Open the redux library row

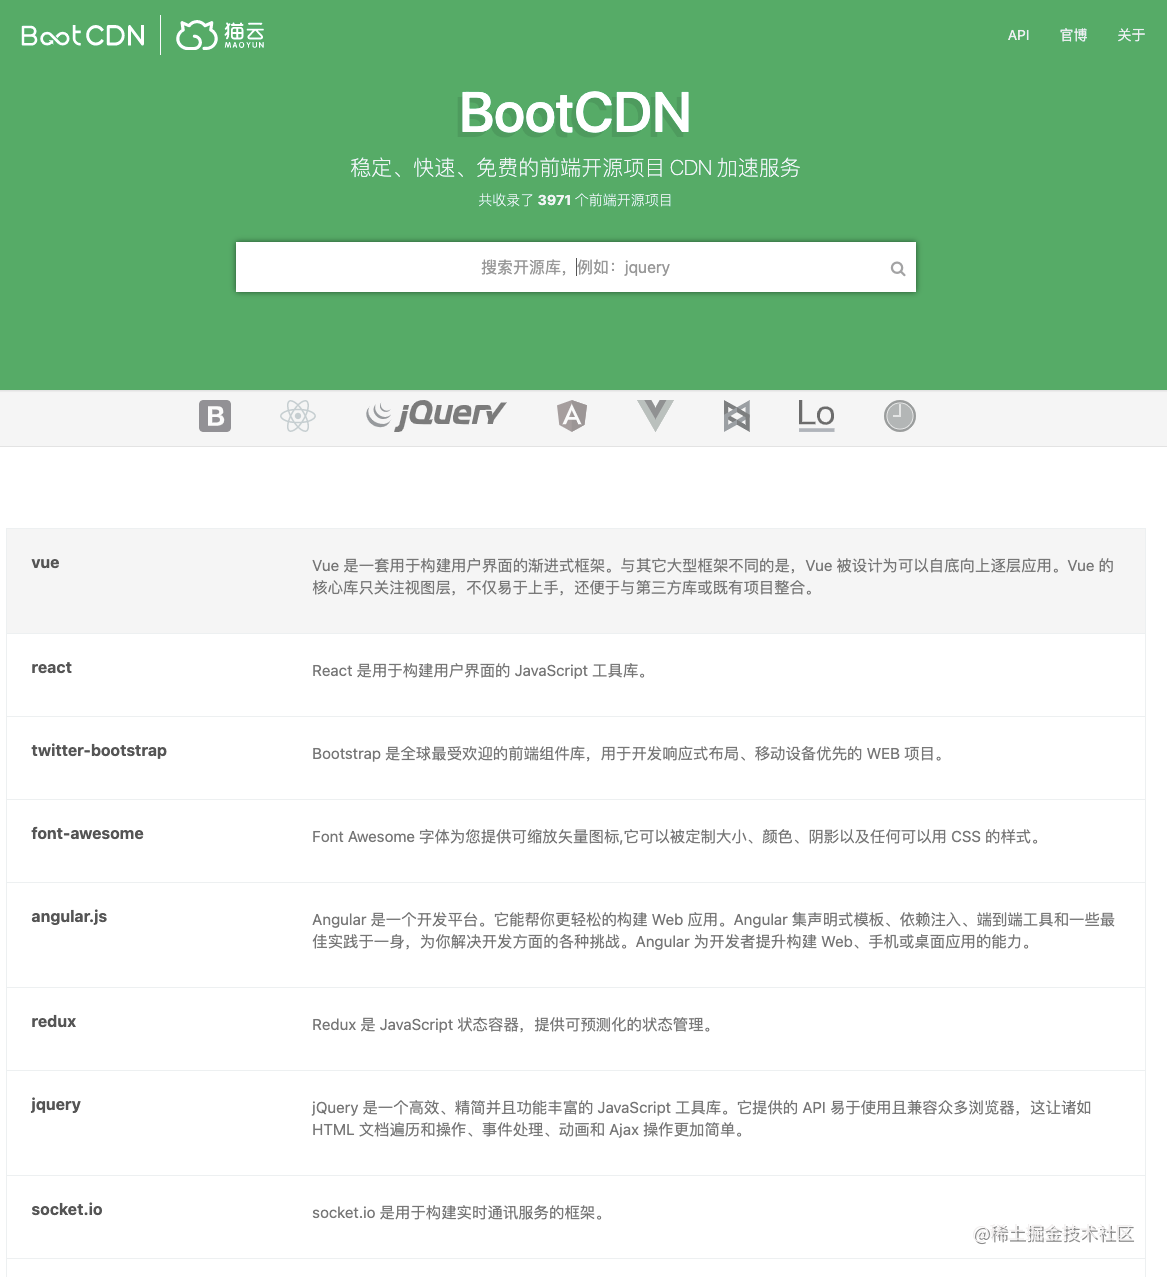pos(576,1029)
